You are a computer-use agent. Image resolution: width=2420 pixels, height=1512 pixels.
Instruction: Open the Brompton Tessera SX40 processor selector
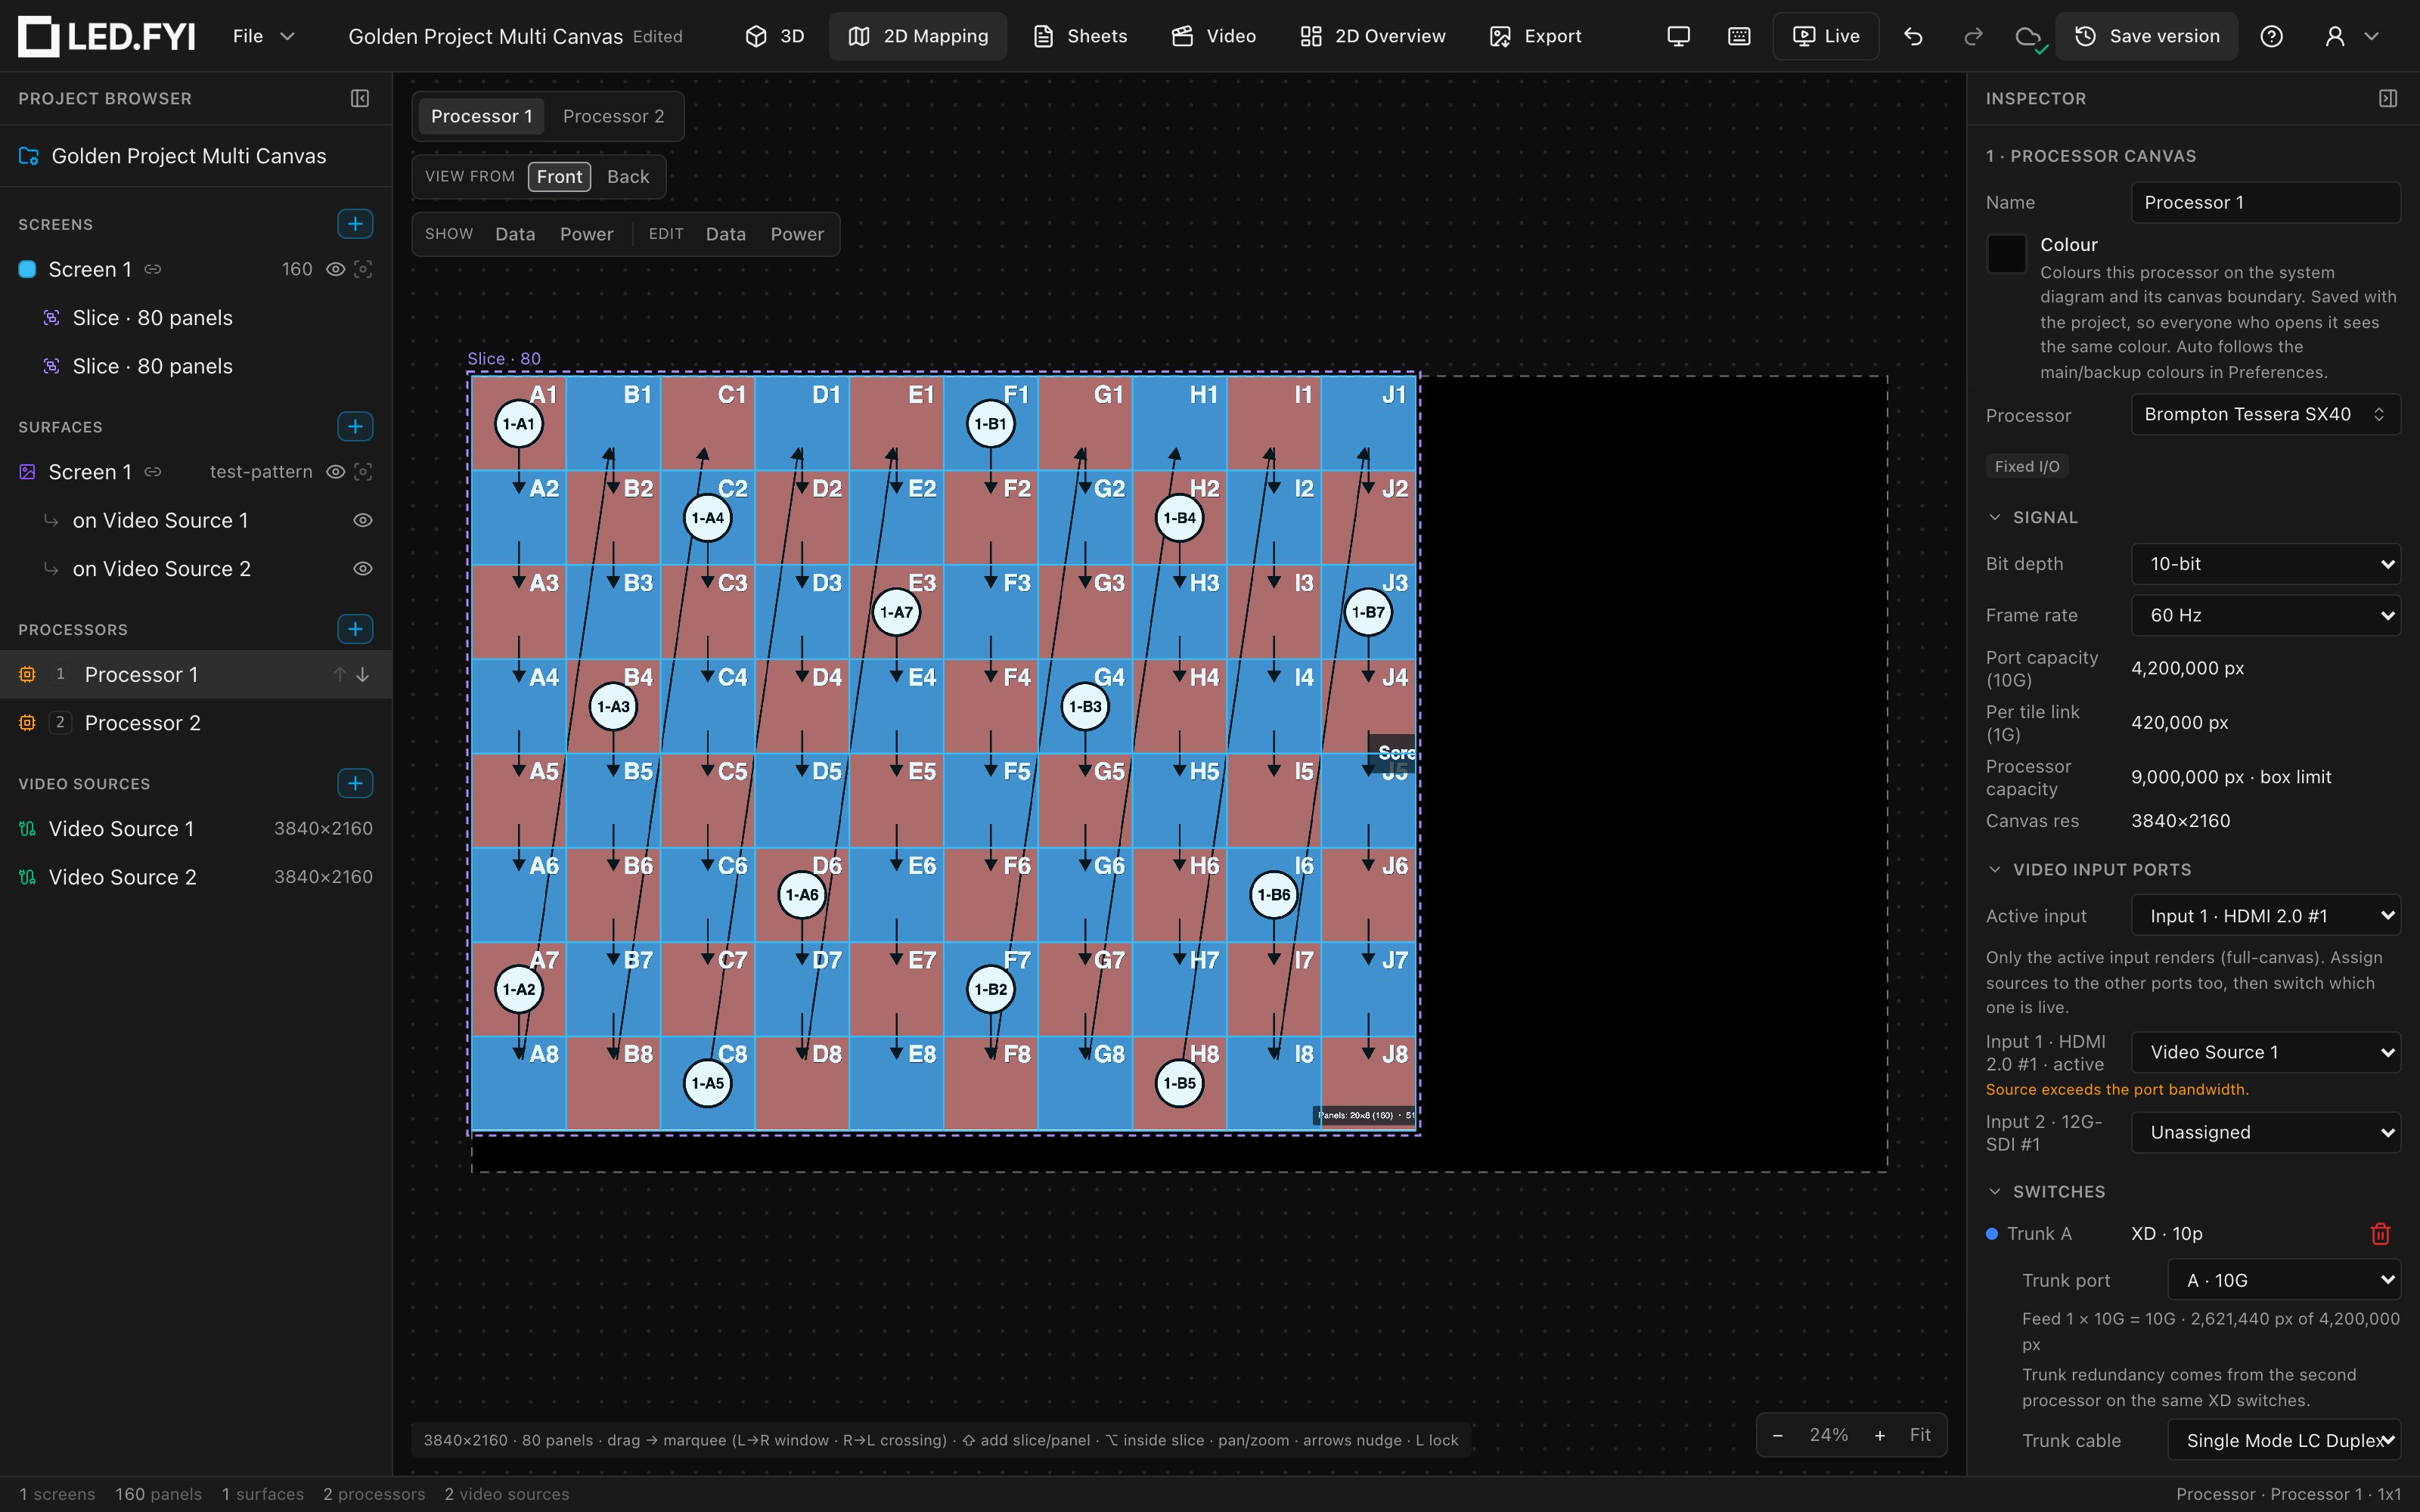[2265, 414]
